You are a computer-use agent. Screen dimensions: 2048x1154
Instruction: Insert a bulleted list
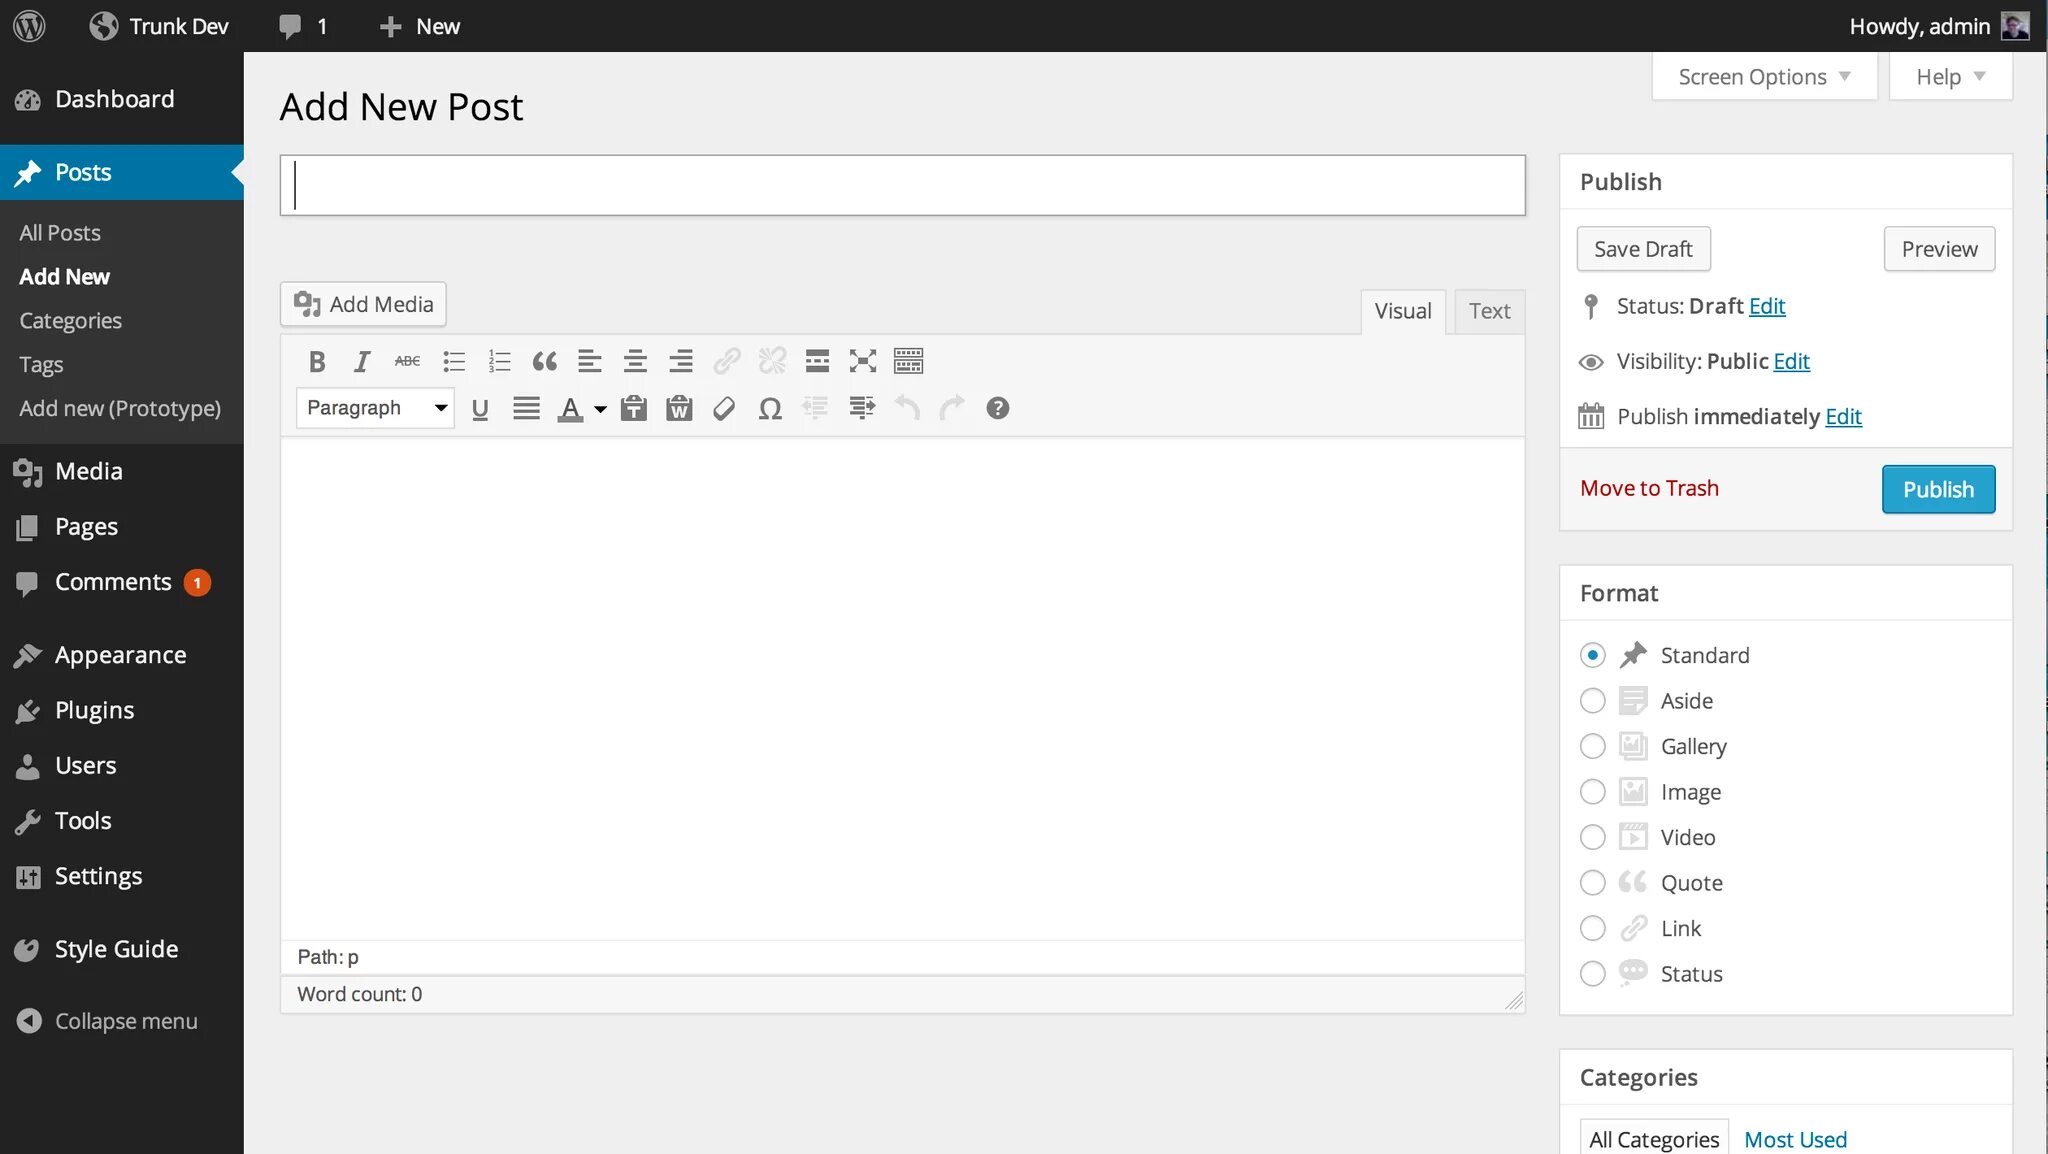point(454,361)
